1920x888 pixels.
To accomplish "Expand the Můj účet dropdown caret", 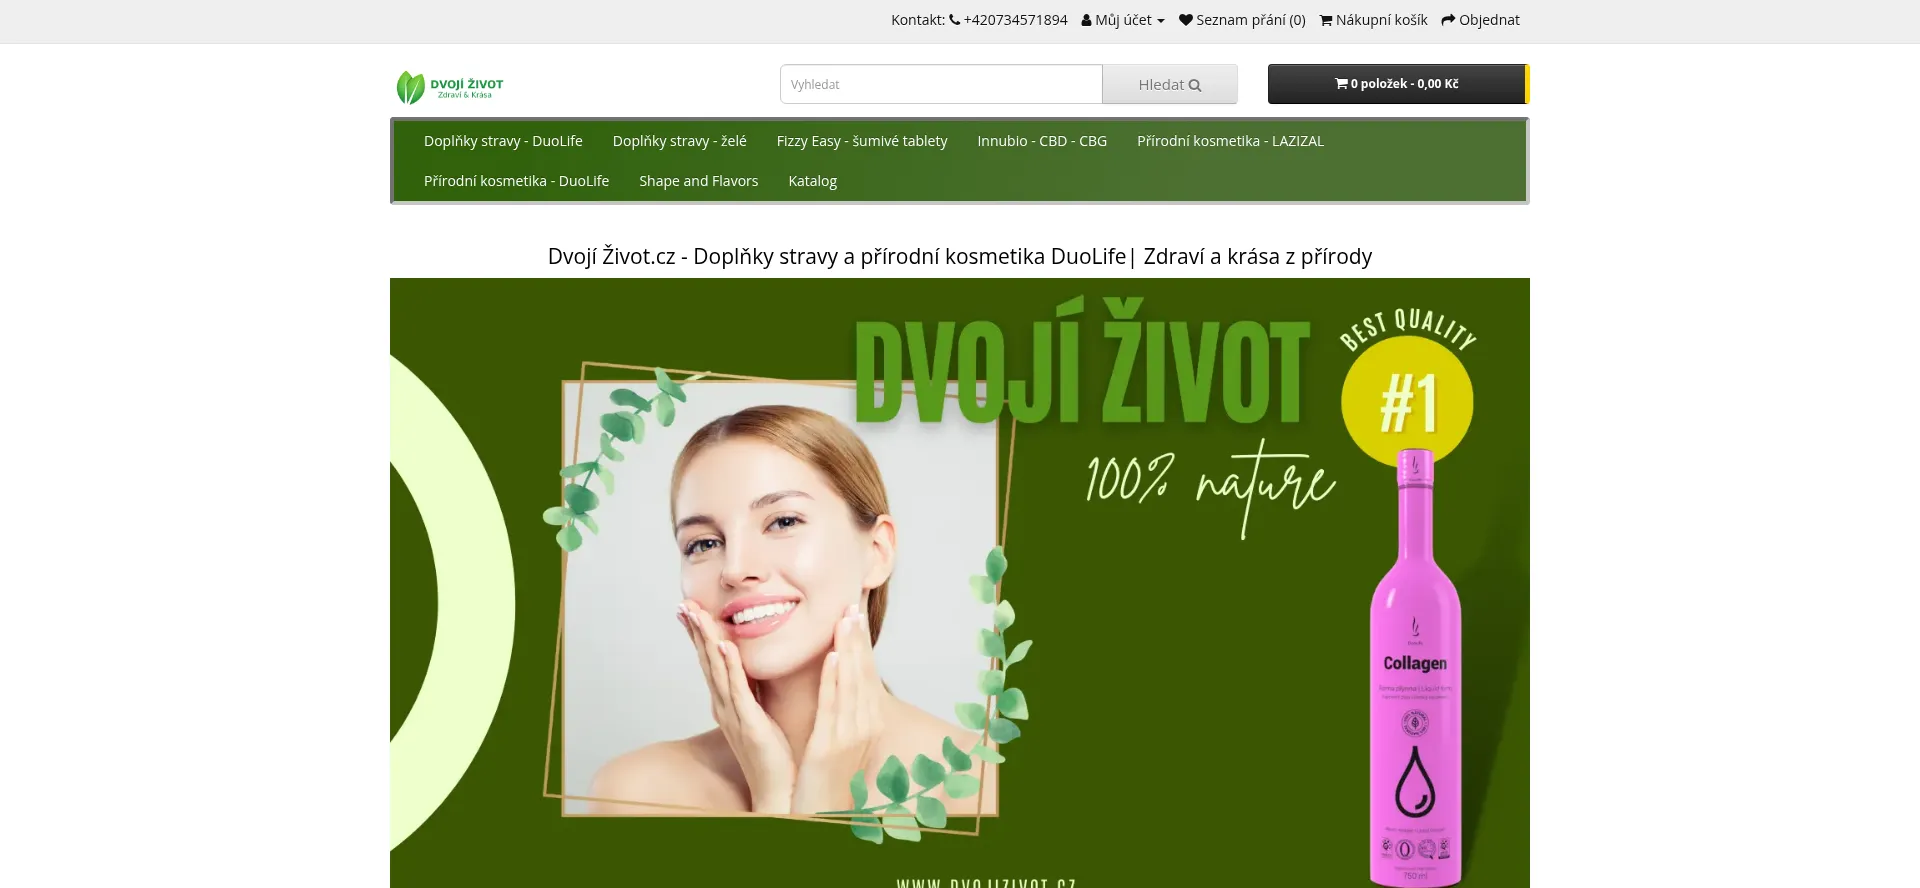I will (1161, 21).
